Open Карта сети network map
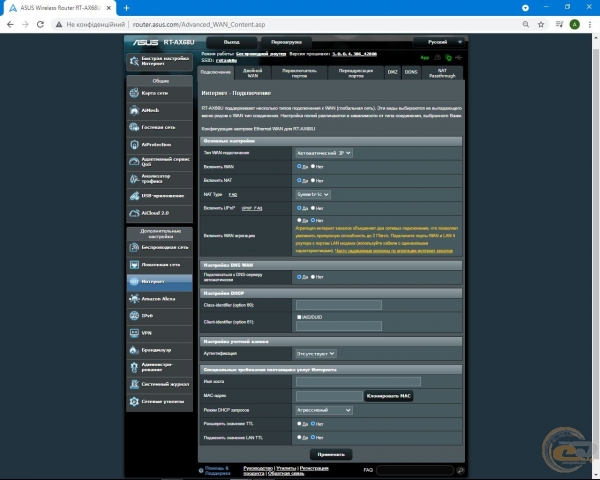The height and width of the screenshot is (480, 600). [x=160, y=93]
